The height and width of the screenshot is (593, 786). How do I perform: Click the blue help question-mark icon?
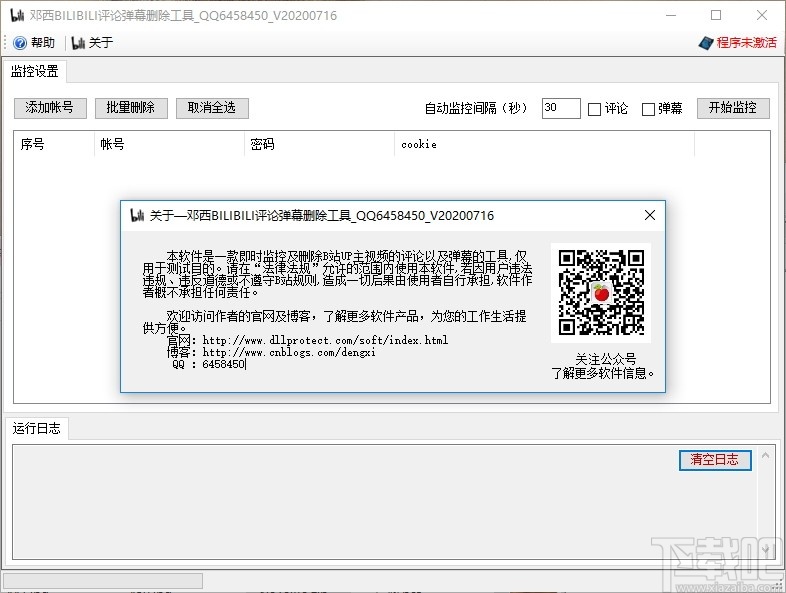coord(20,43)
